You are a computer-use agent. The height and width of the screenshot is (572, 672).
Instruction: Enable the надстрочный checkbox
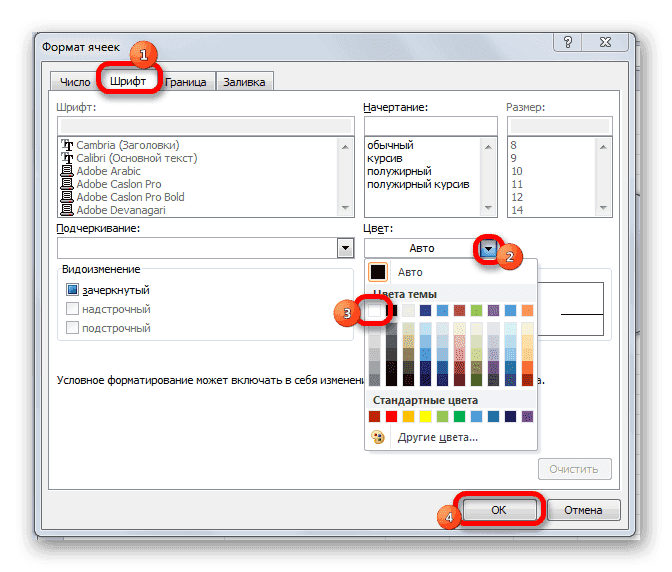72,308
